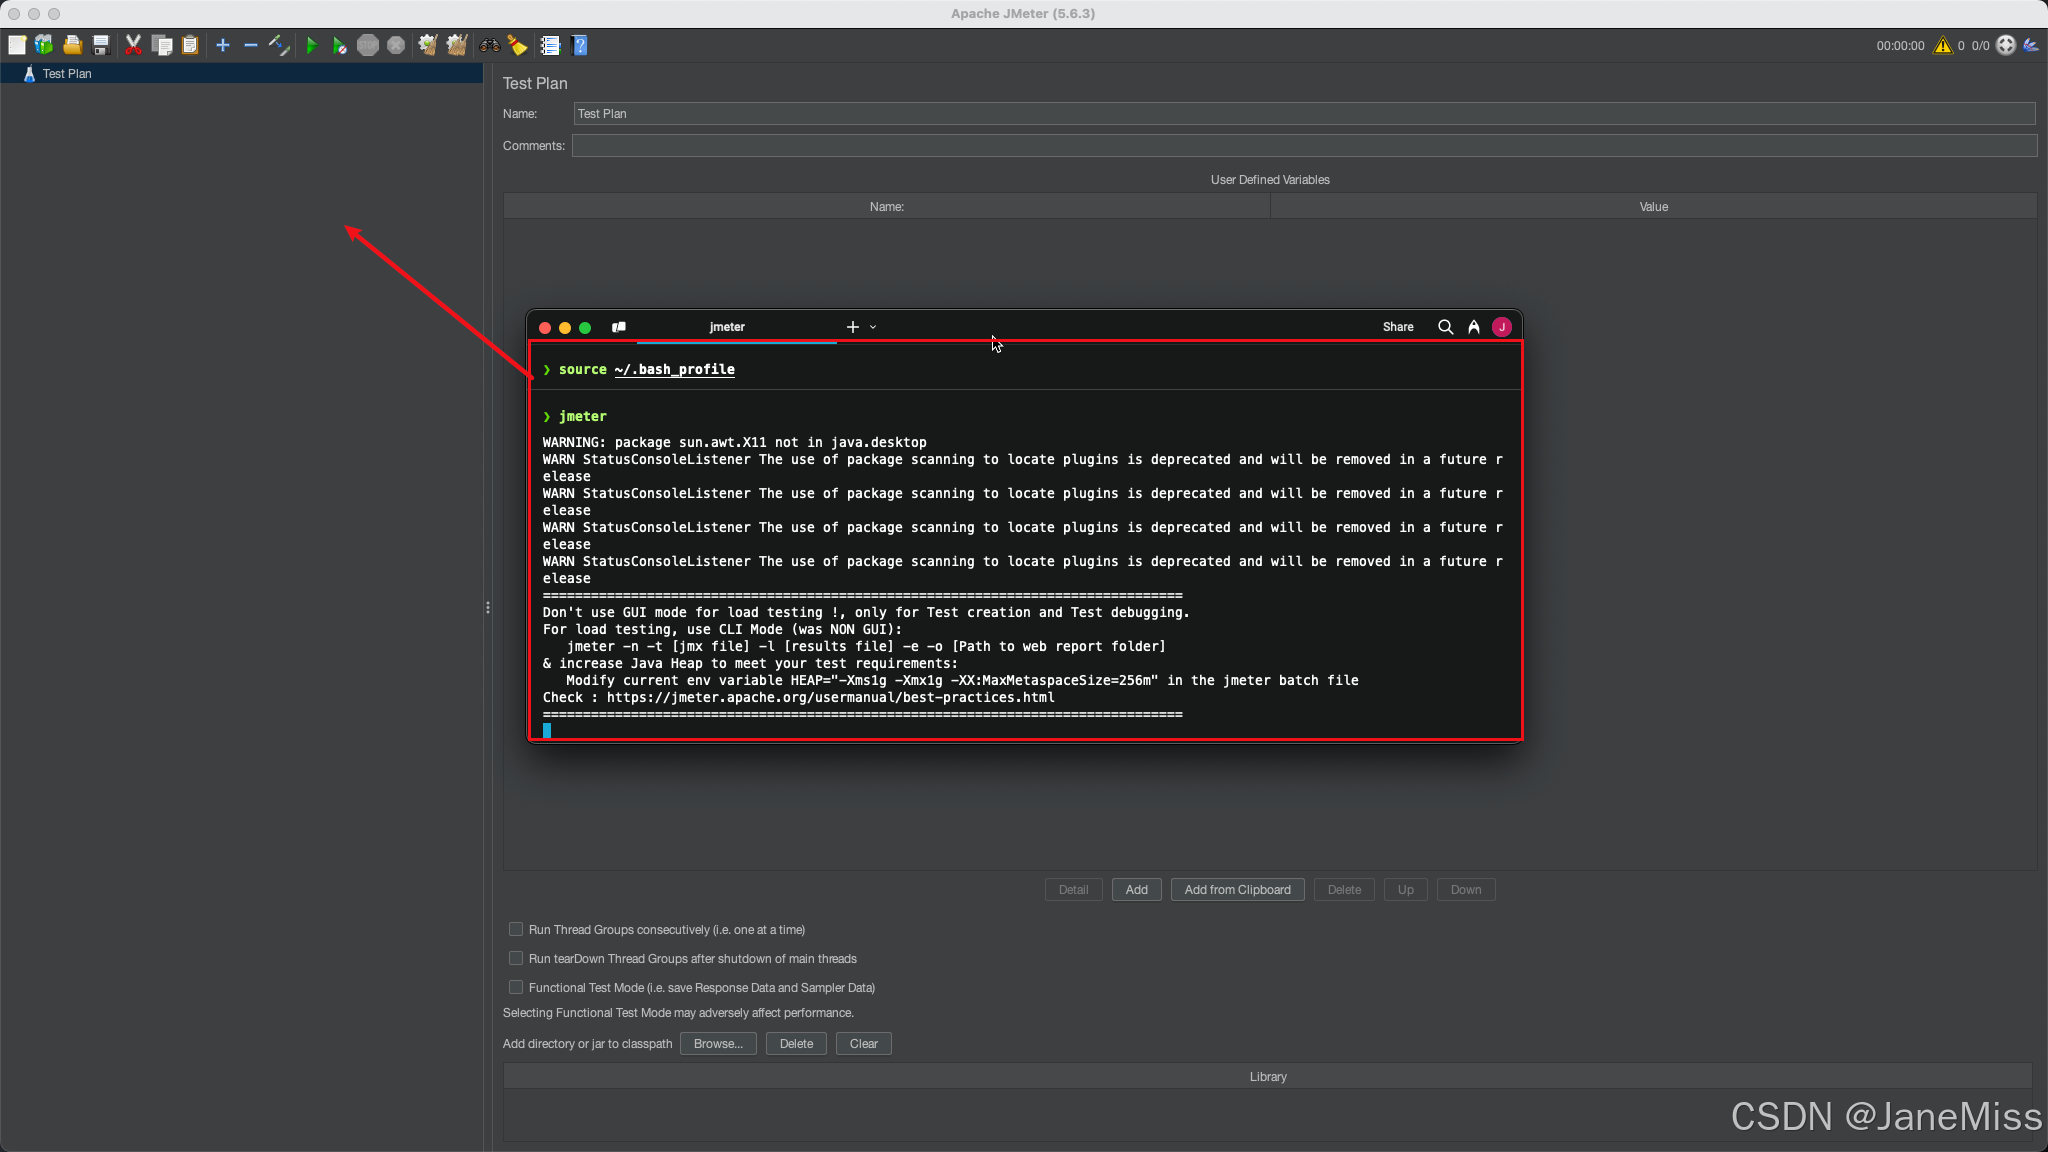2048x1152 pixels.
Task: Click Delete button next to Browse
Action: pyautogui.click(x=796, y=1044)
